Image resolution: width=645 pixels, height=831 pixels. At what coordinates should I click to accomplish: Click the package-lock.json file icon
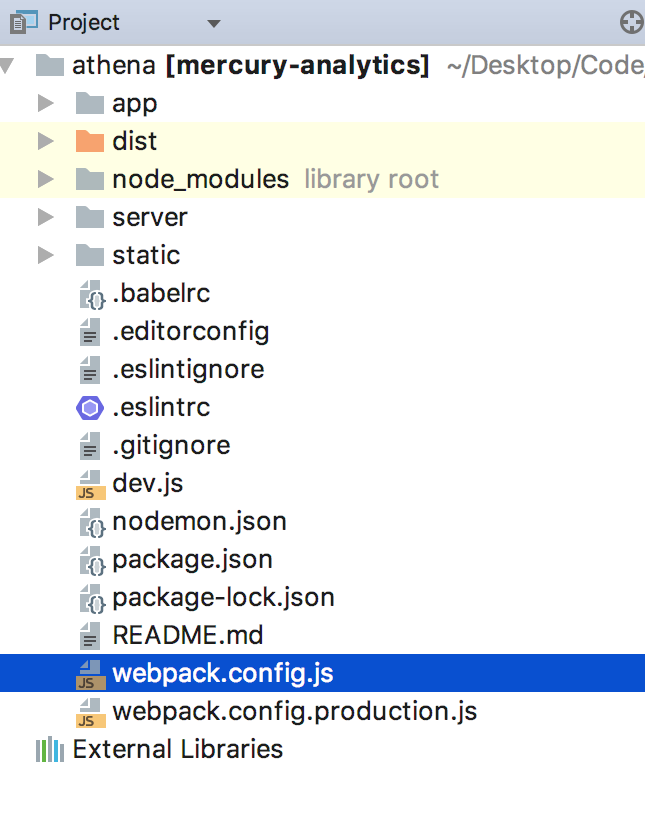pos(92,598)
